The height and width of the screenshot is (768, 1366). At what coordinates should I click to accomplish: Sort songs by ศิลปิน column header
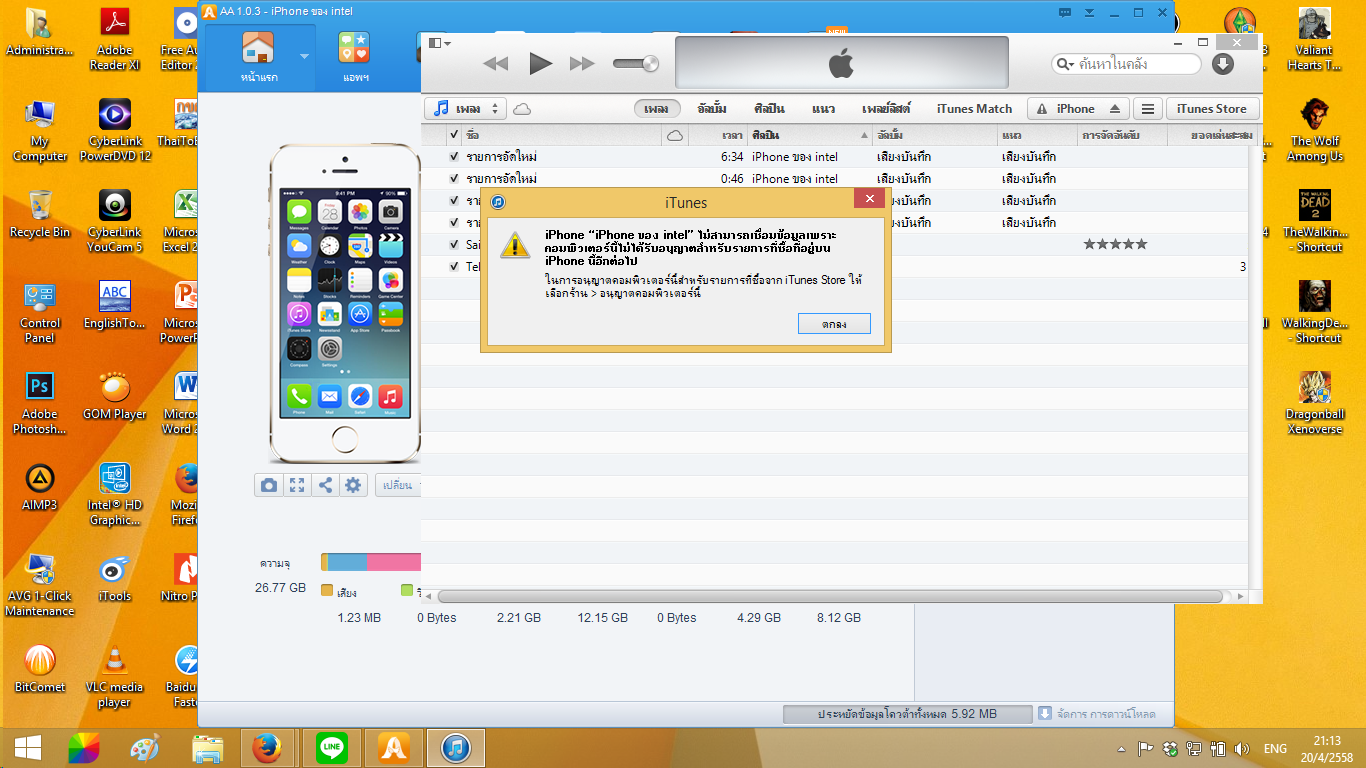[810, 135]
